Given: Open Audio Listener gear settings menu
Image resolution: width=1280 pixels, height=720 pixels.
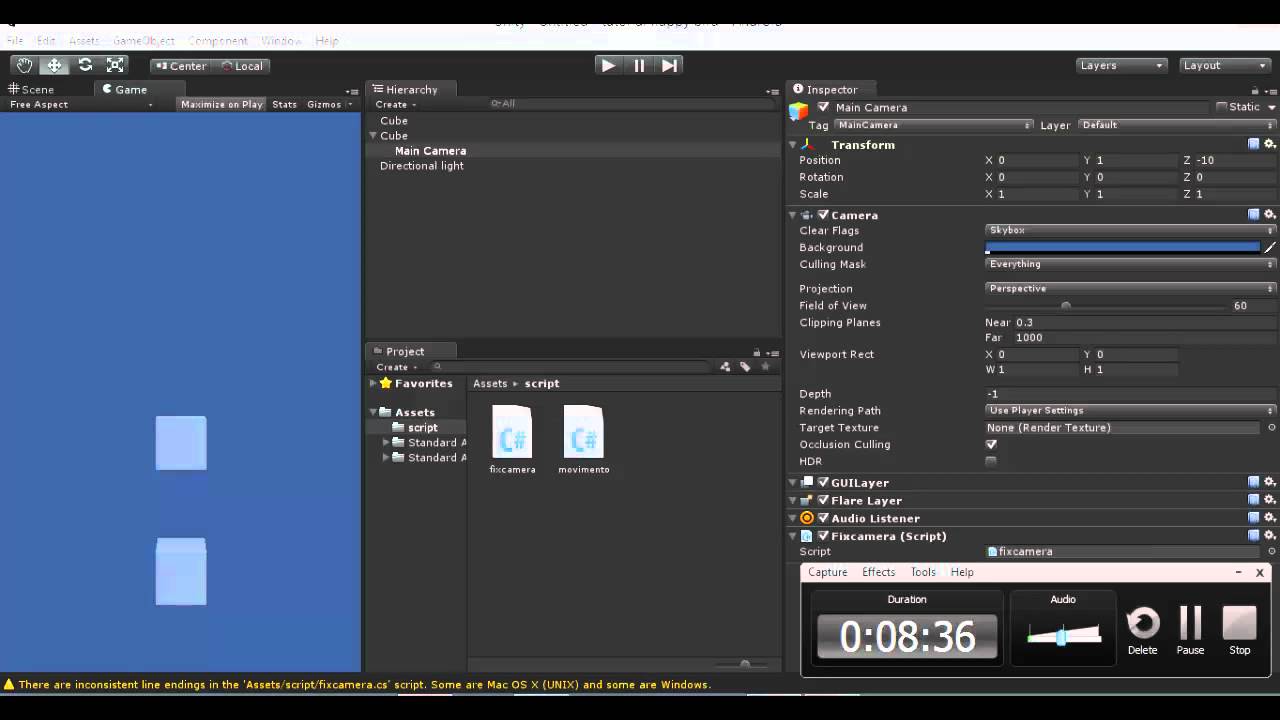Looking at the screenshot, I should pyautogui.click(x=1270, y=518).
